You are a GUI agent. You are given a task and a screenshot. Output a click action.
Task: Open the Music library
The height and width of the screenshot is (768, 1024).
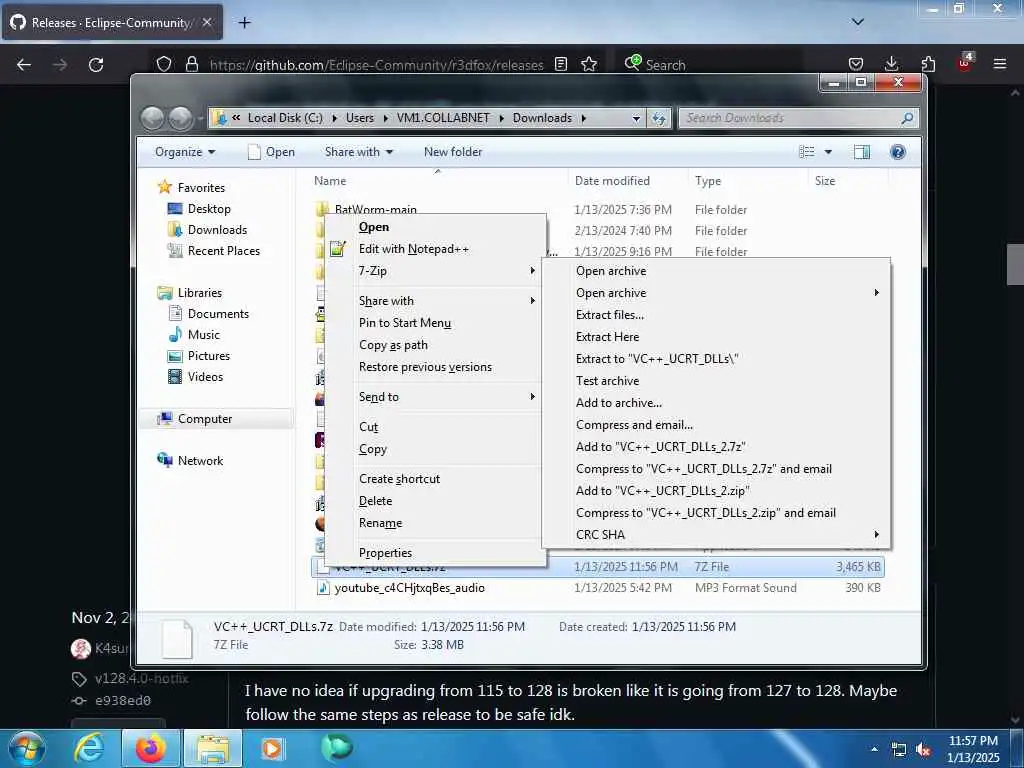point(204,335)
